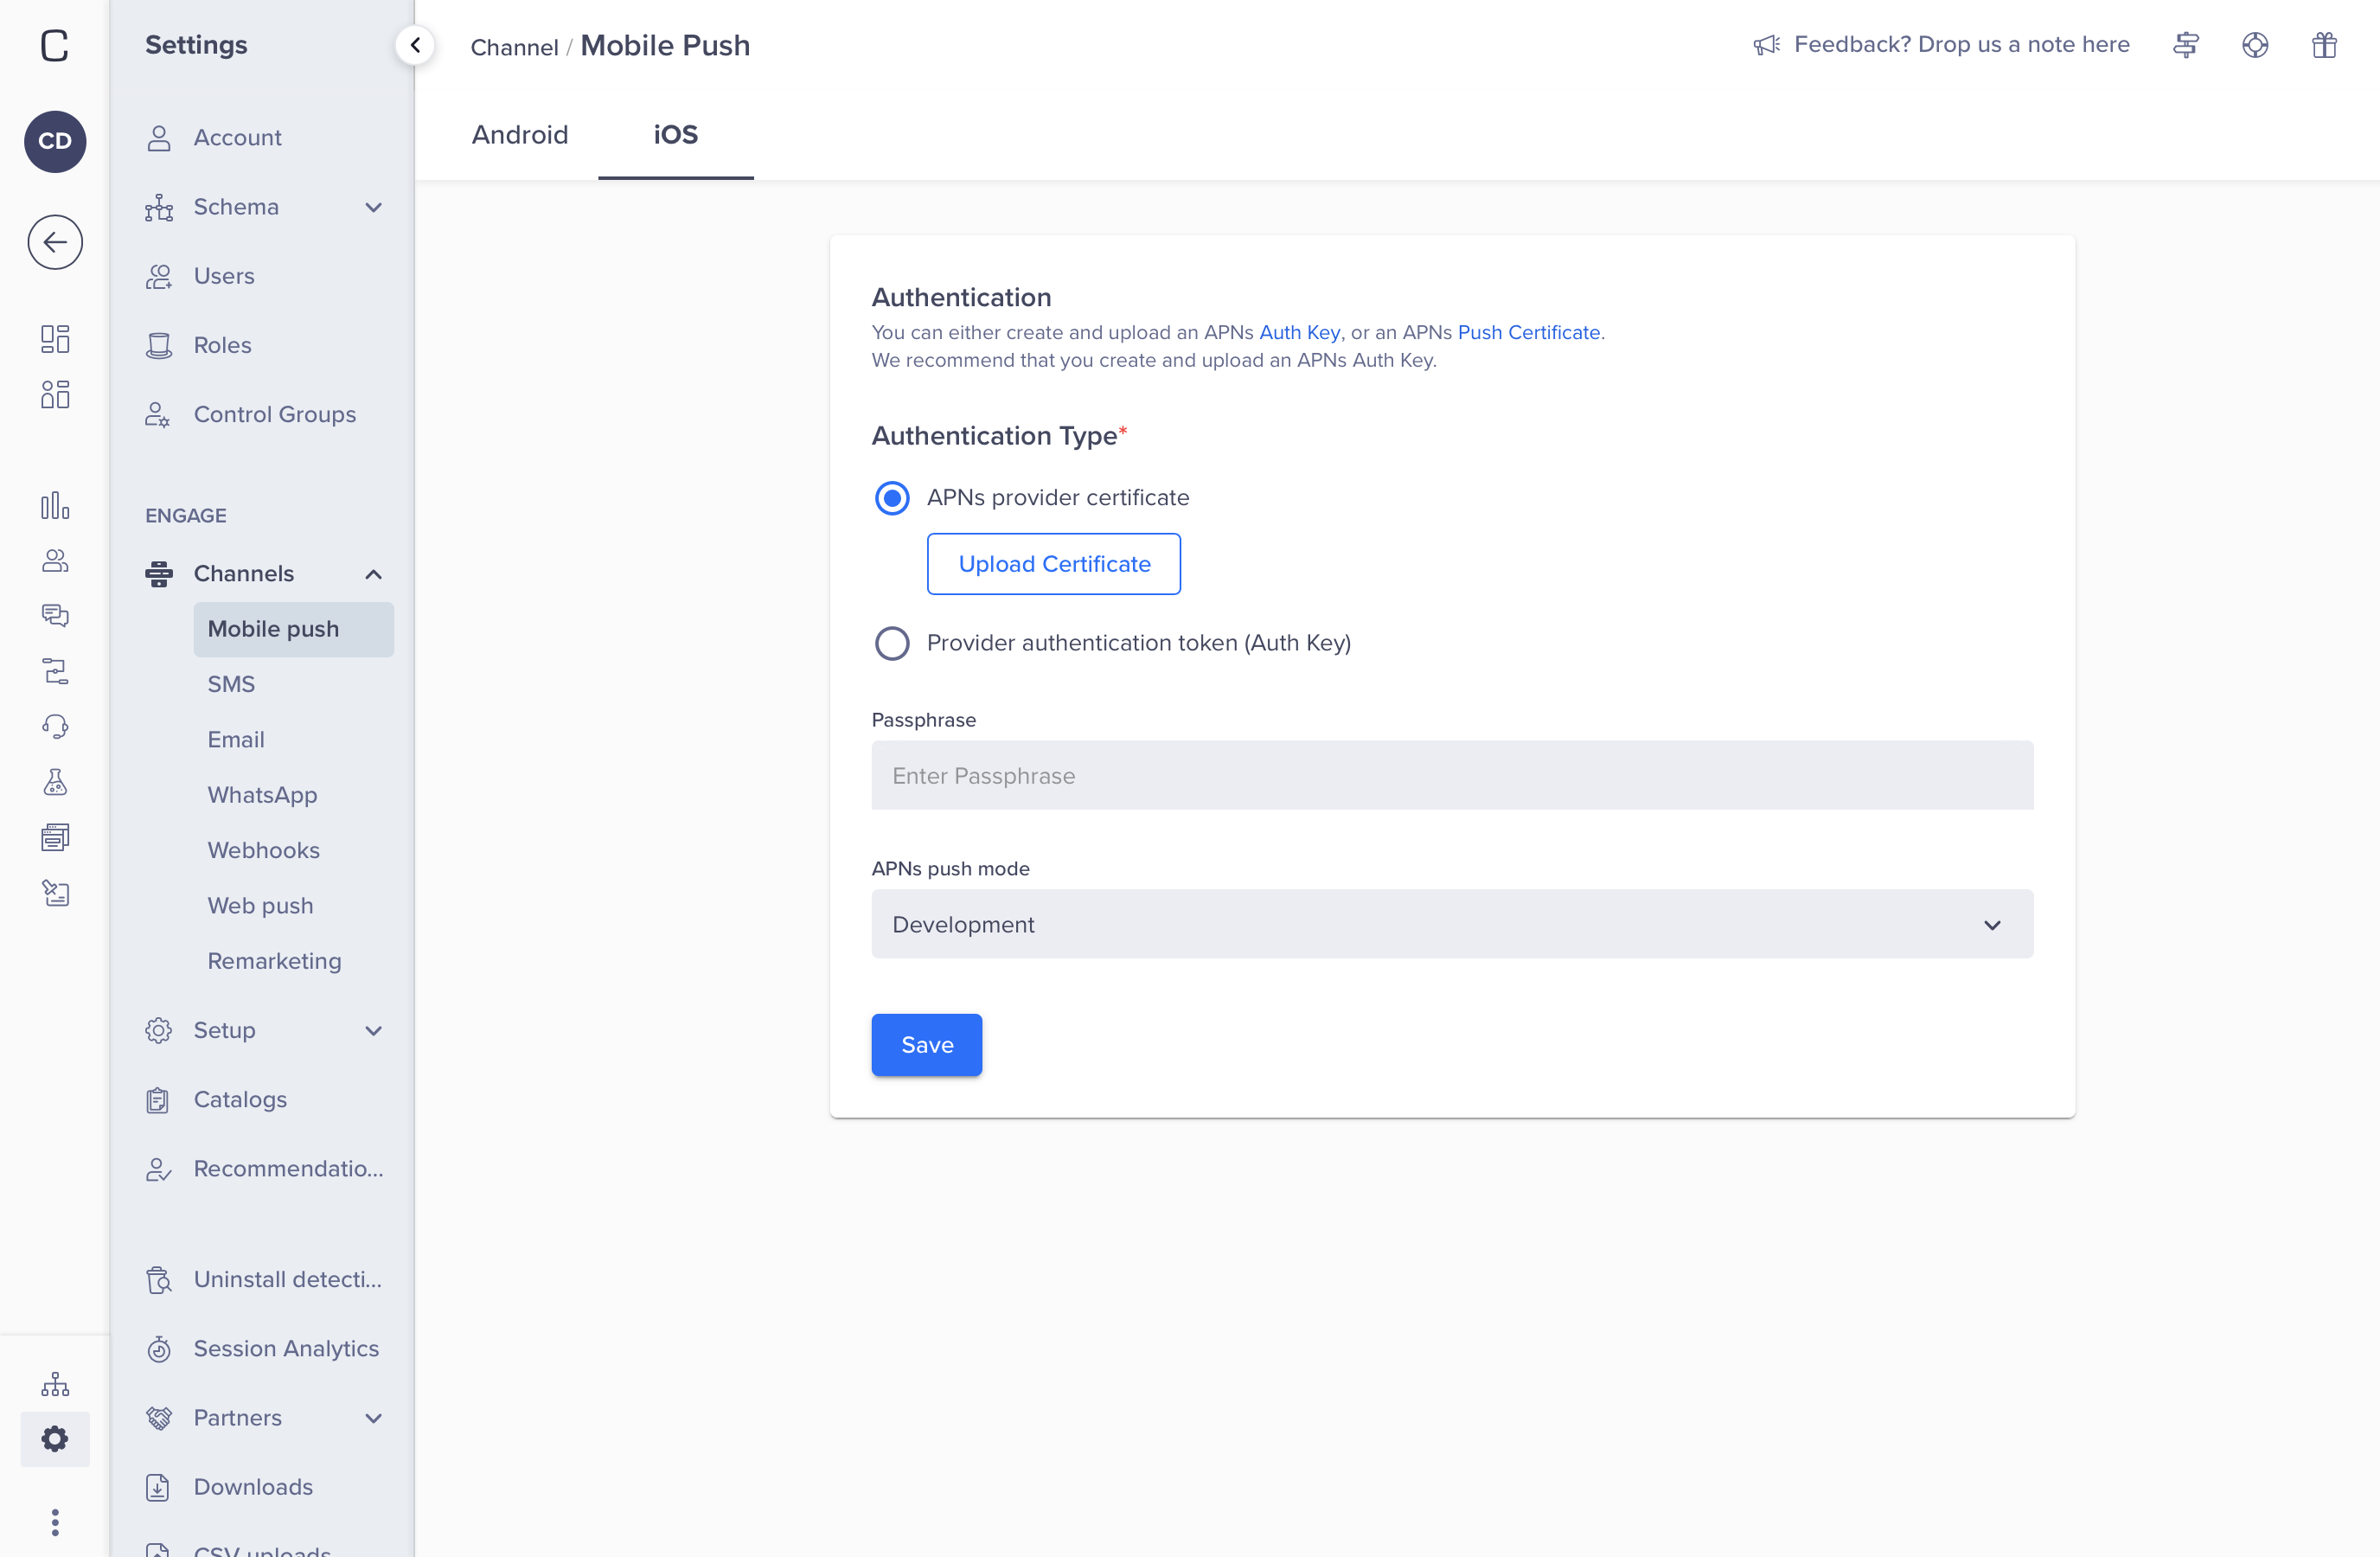Click the bar chart analytics rail icon
2380x1557 pixels.
(x=55, y=506)
